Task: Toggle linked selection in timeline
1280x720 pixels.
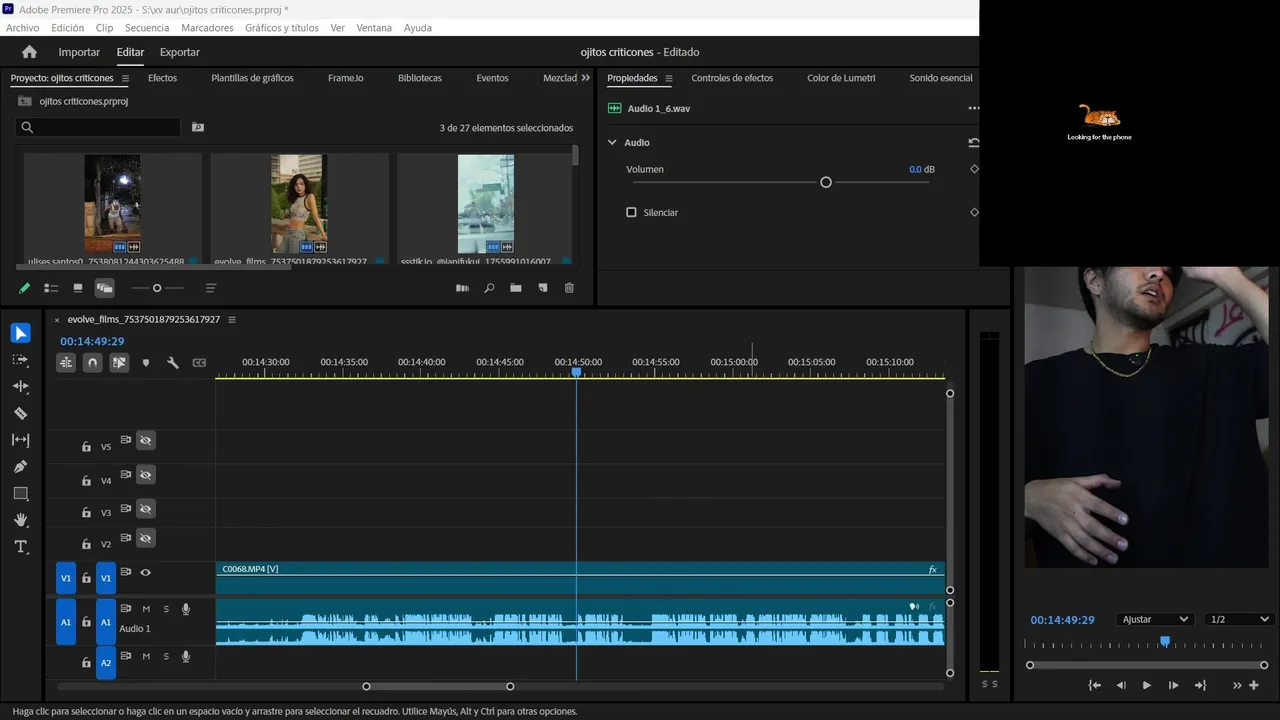Action: (119, 363)
